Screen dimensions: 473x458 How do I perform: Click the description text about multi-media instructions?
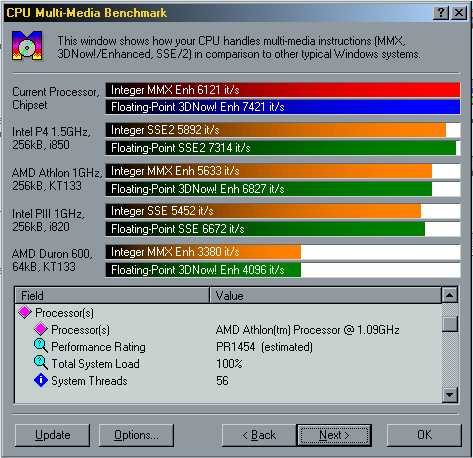tap(239, 47)
